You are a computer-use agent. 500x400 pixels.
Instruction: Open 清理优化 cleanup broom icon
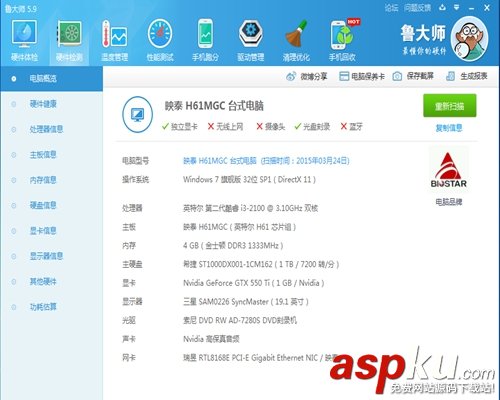296,40
